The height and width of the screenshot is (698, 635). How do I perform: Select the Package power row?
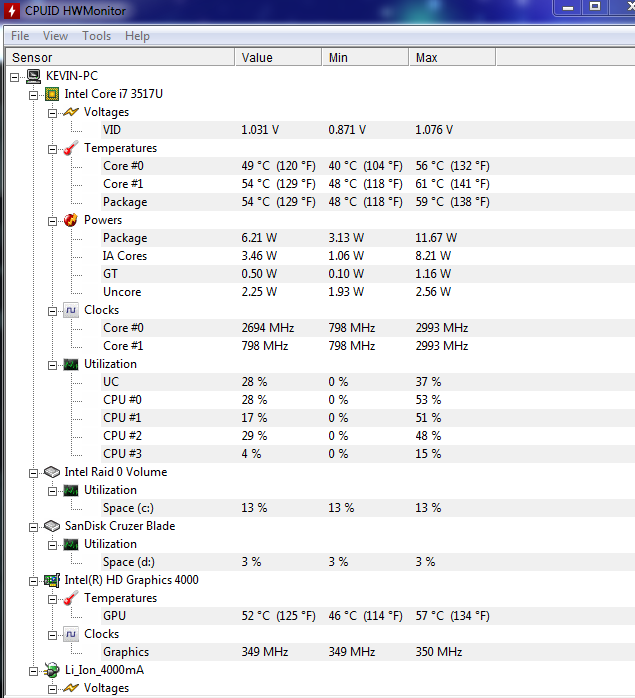coord(368,238)
